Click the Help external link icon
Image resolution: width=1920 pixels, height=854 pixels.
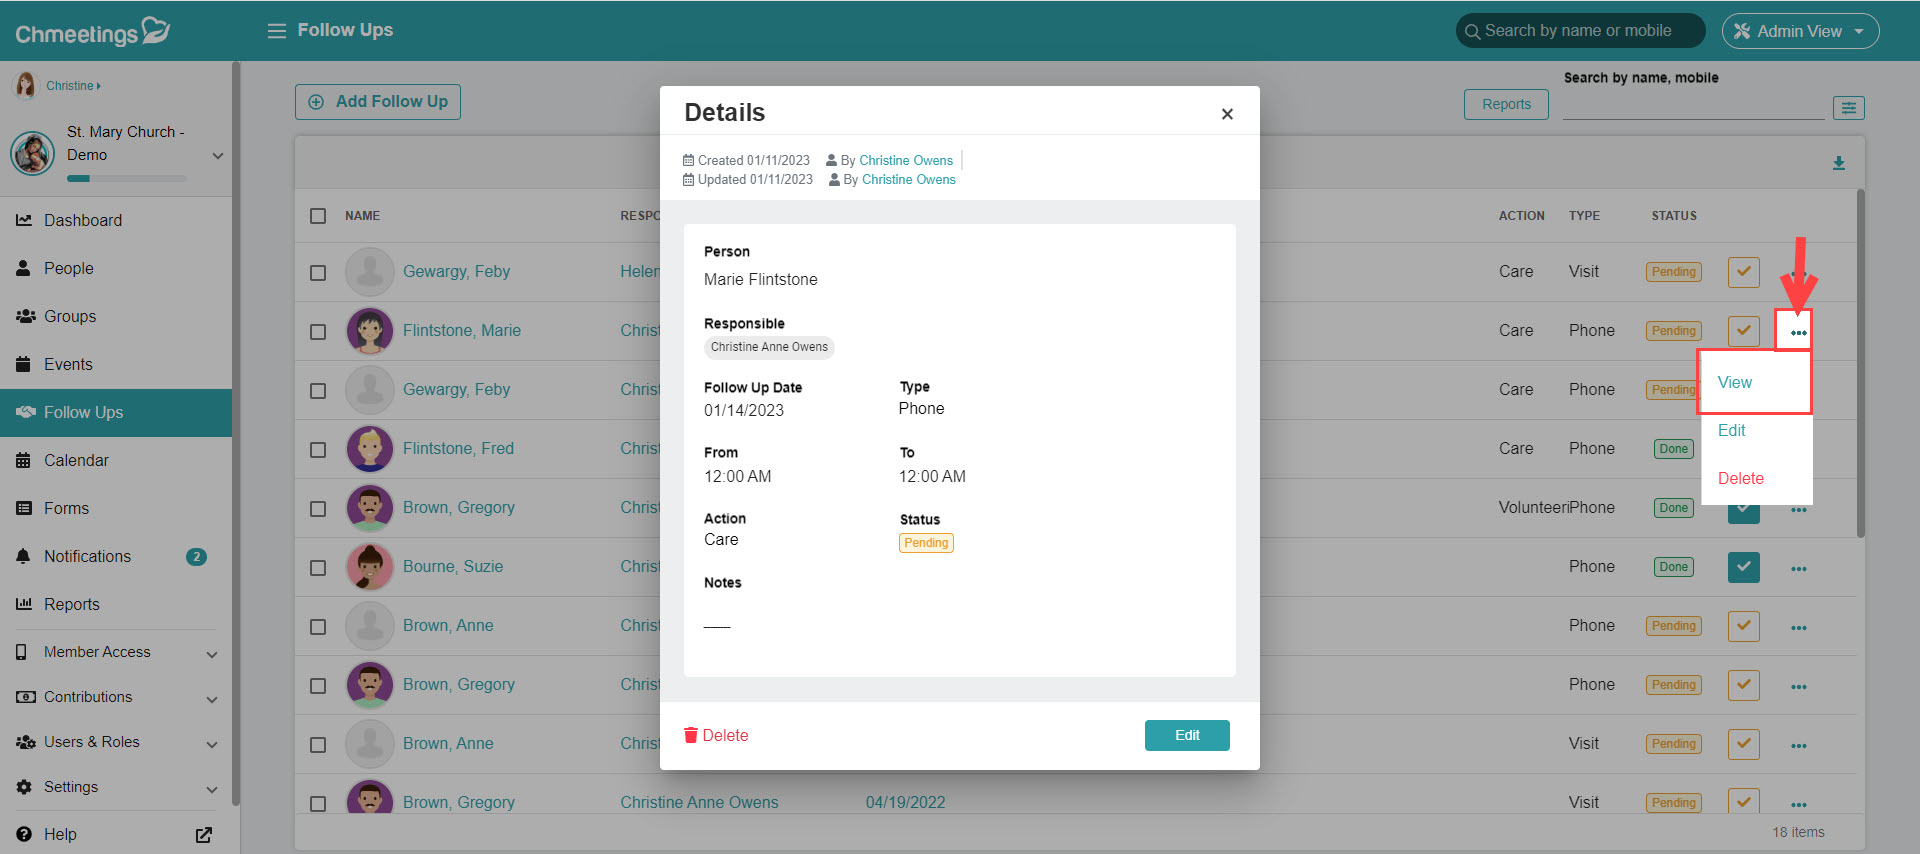pos(204,835)
